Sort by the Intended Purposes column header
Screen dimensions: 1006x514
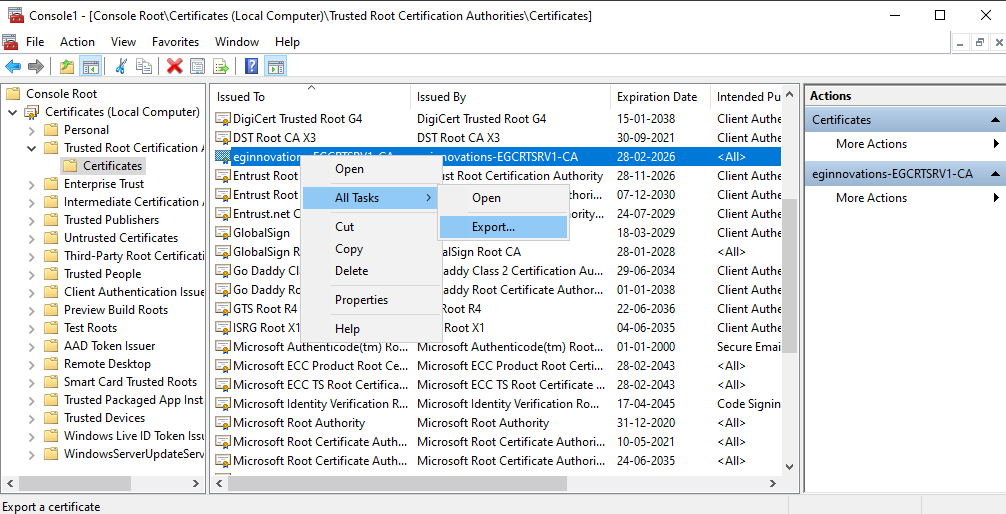(746, 97)
